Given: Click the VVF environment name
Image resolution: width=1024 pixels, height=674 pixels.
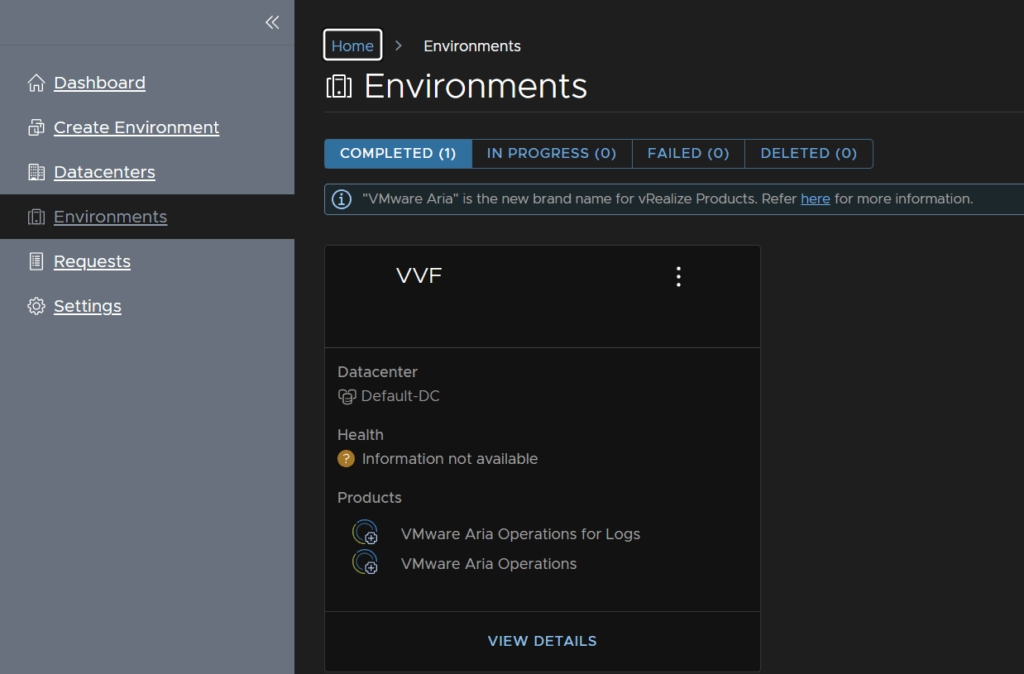Looking at the screenshot, I should click(419, 276).
